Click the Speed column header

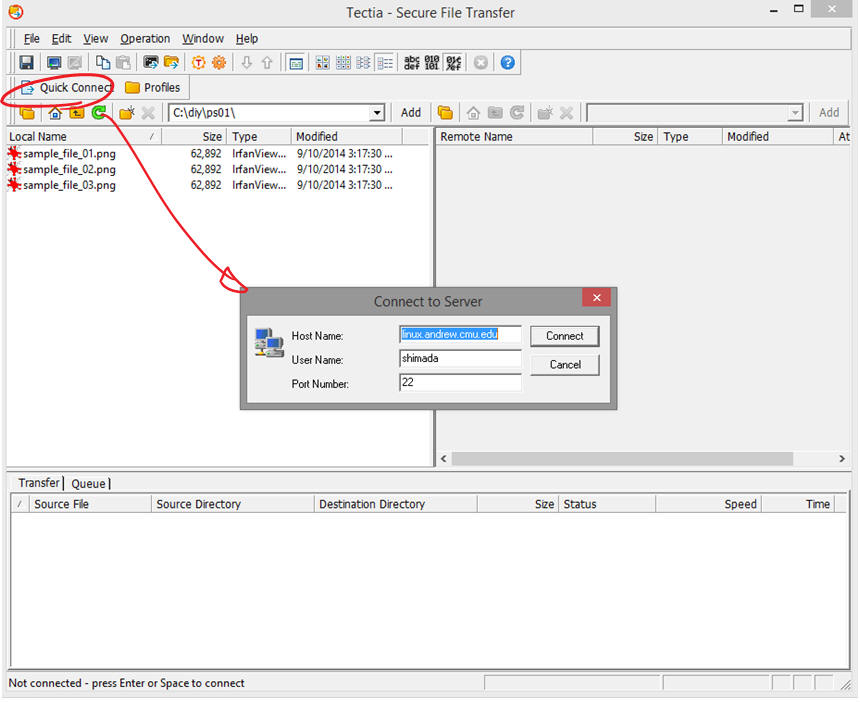[x=708, y=504]
